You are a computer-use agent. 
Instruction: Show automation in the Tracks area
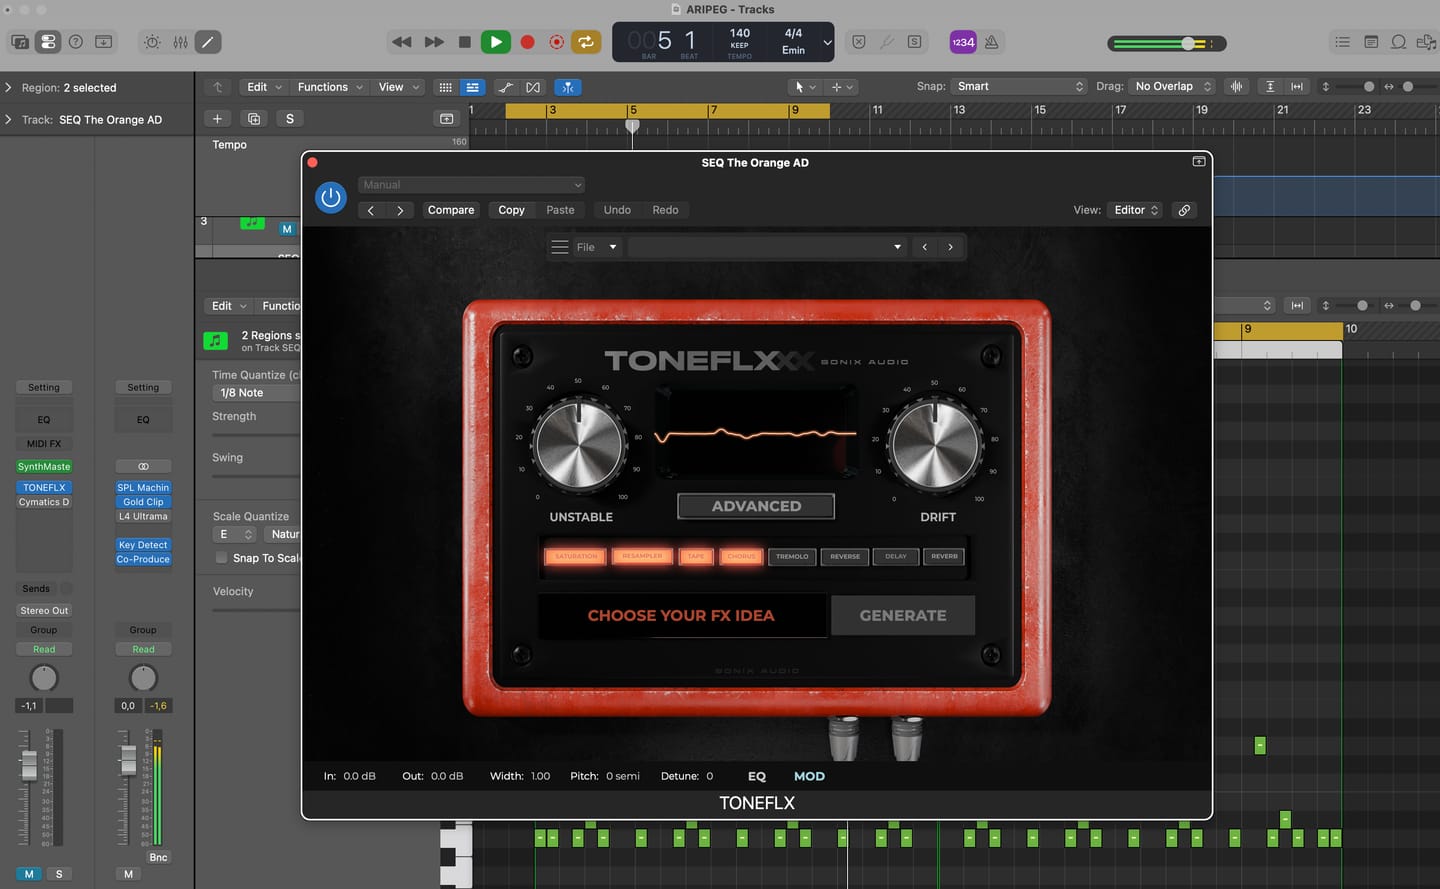506,87
